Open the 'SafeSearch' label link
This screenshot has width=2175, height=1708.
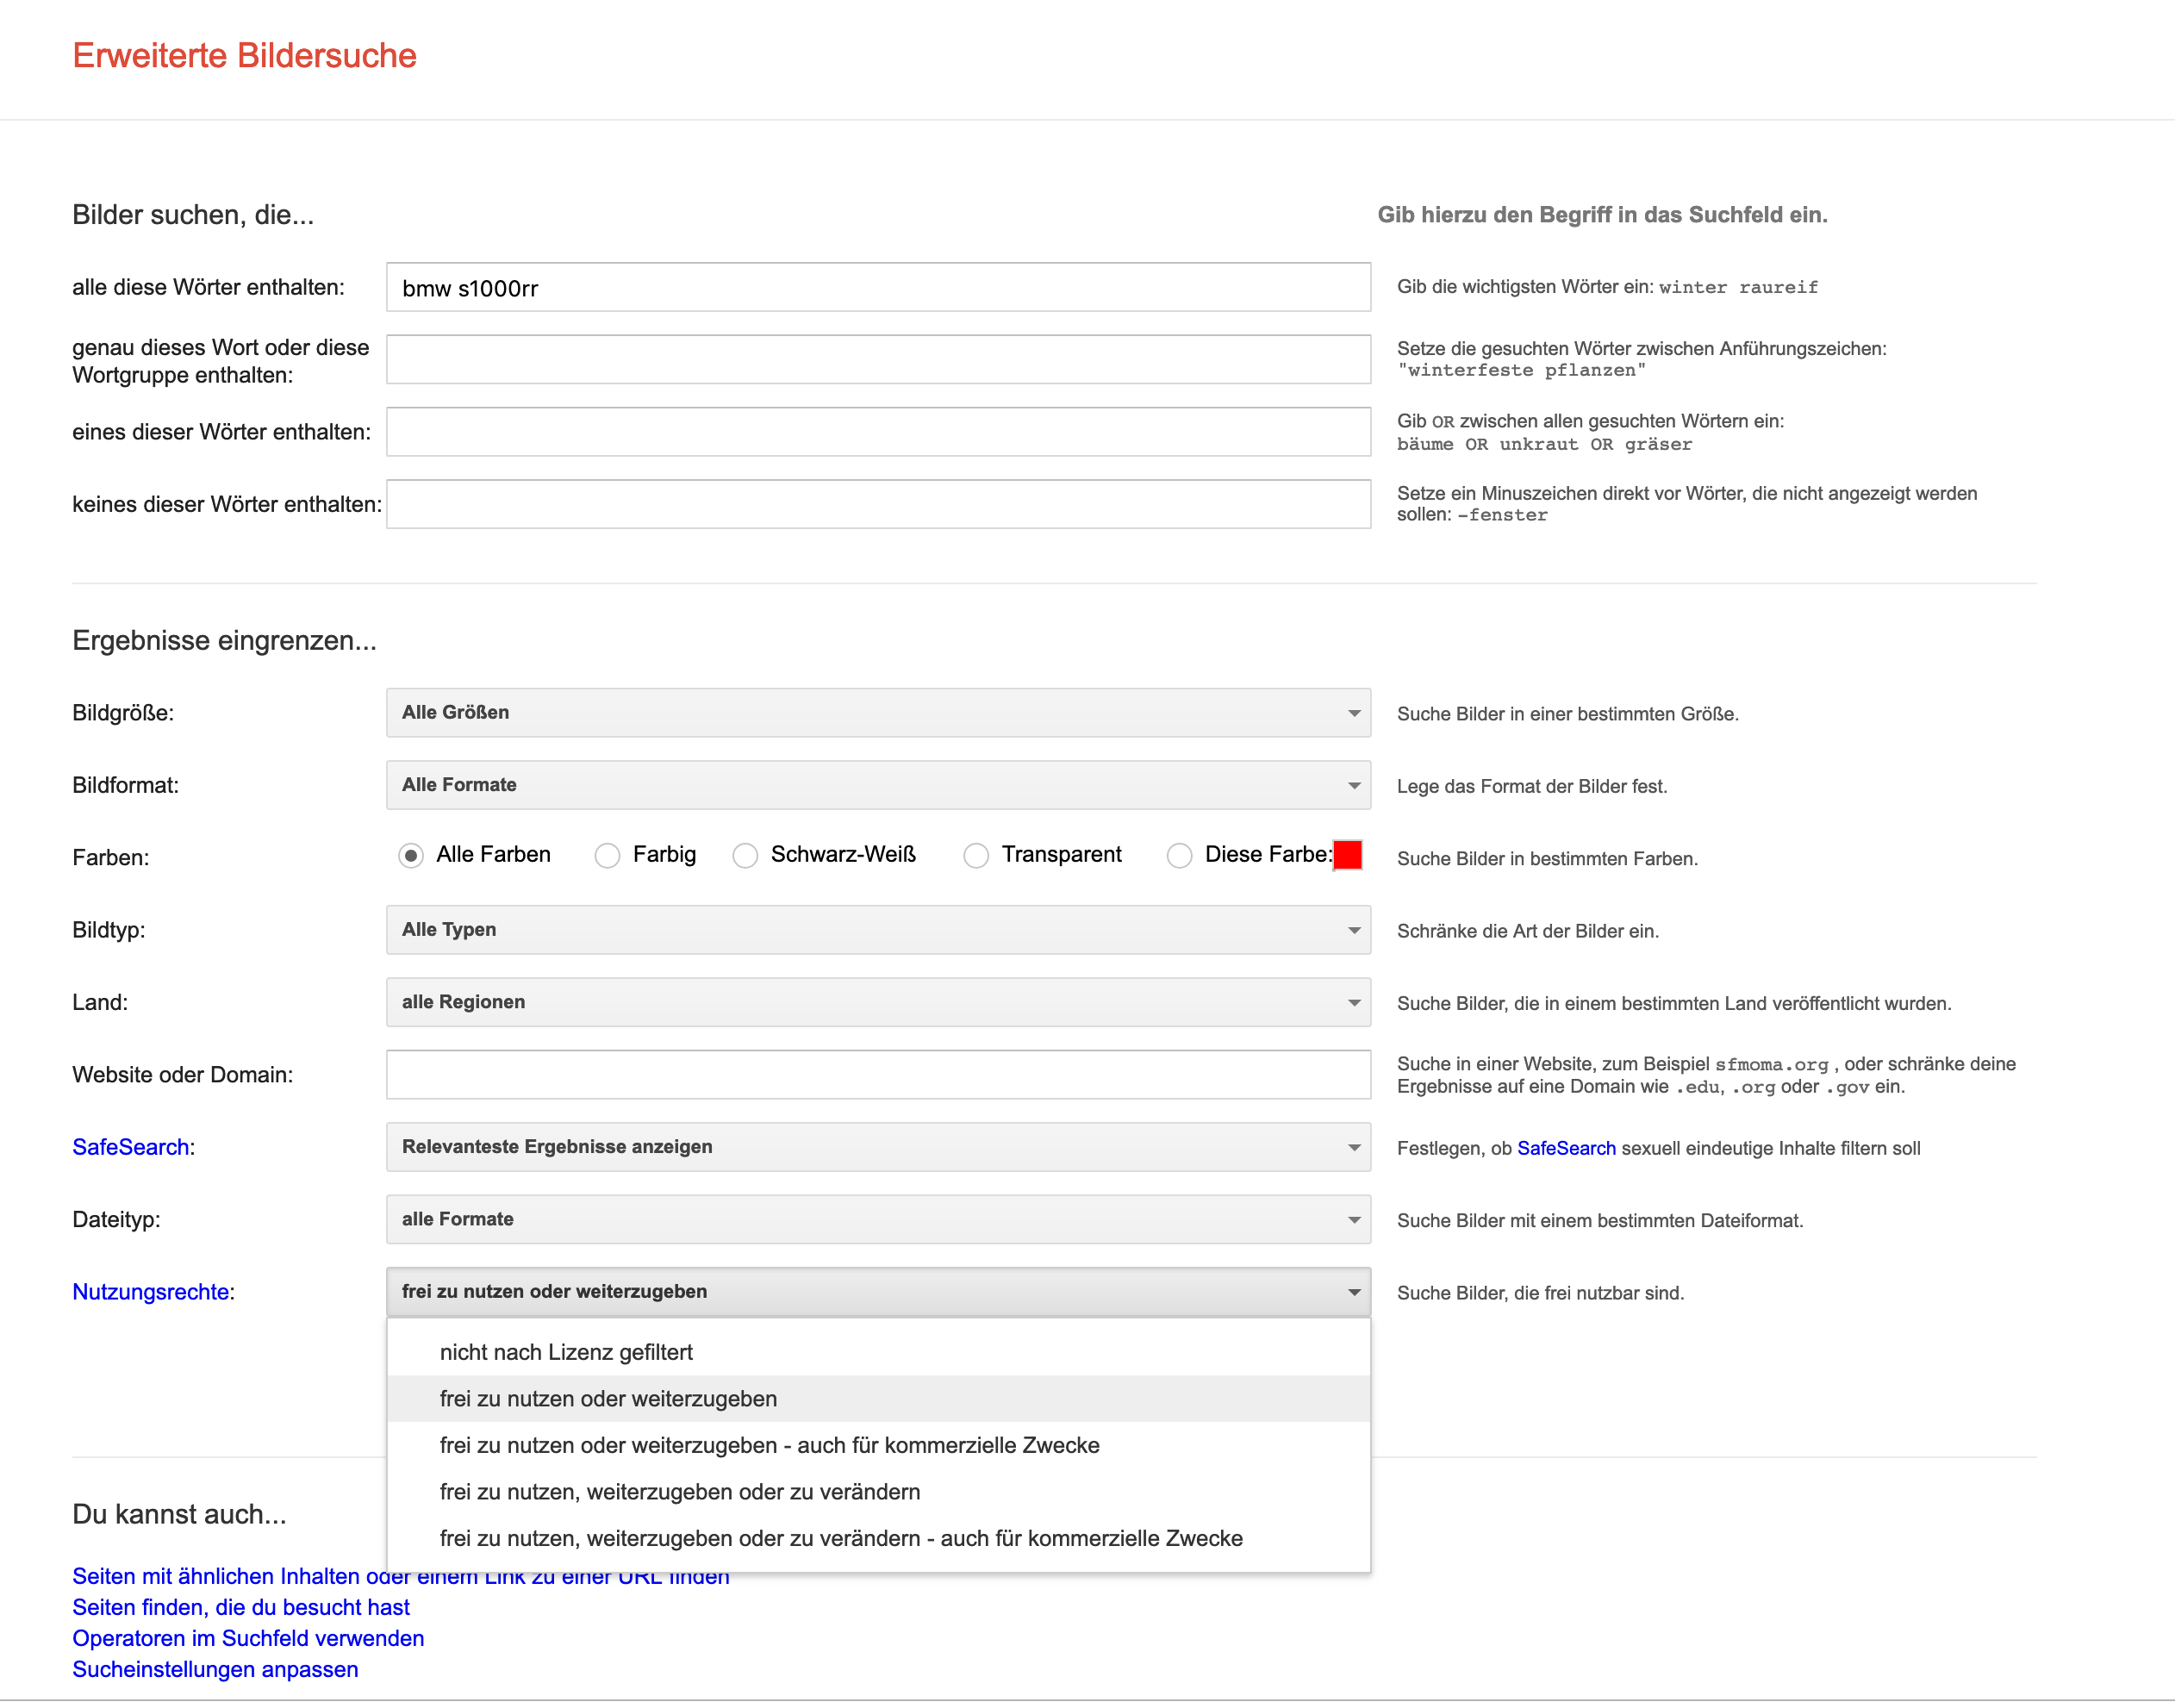(x=130, y=1147)
